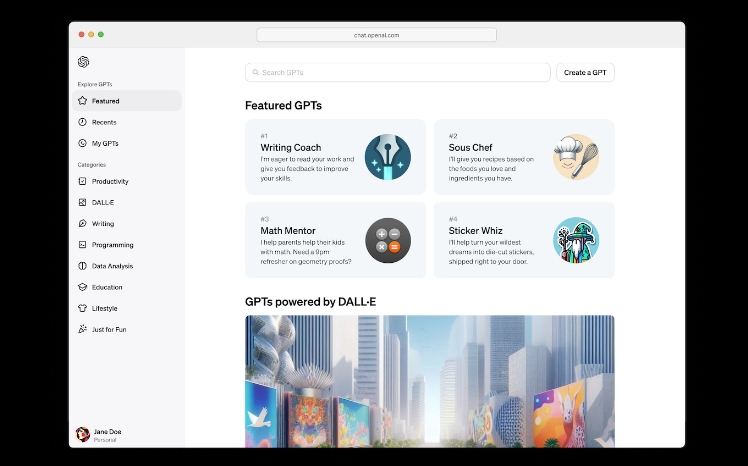
Task: Open the Sous Chef title
Action: (470, 147)
